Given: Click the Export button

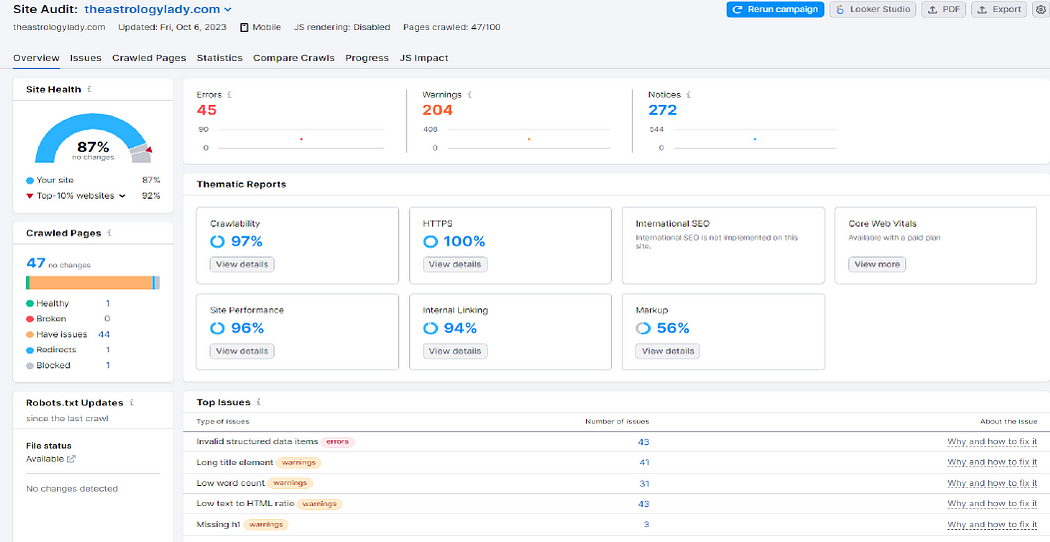Looking at the screenshot, I should (x=999, y=9).
